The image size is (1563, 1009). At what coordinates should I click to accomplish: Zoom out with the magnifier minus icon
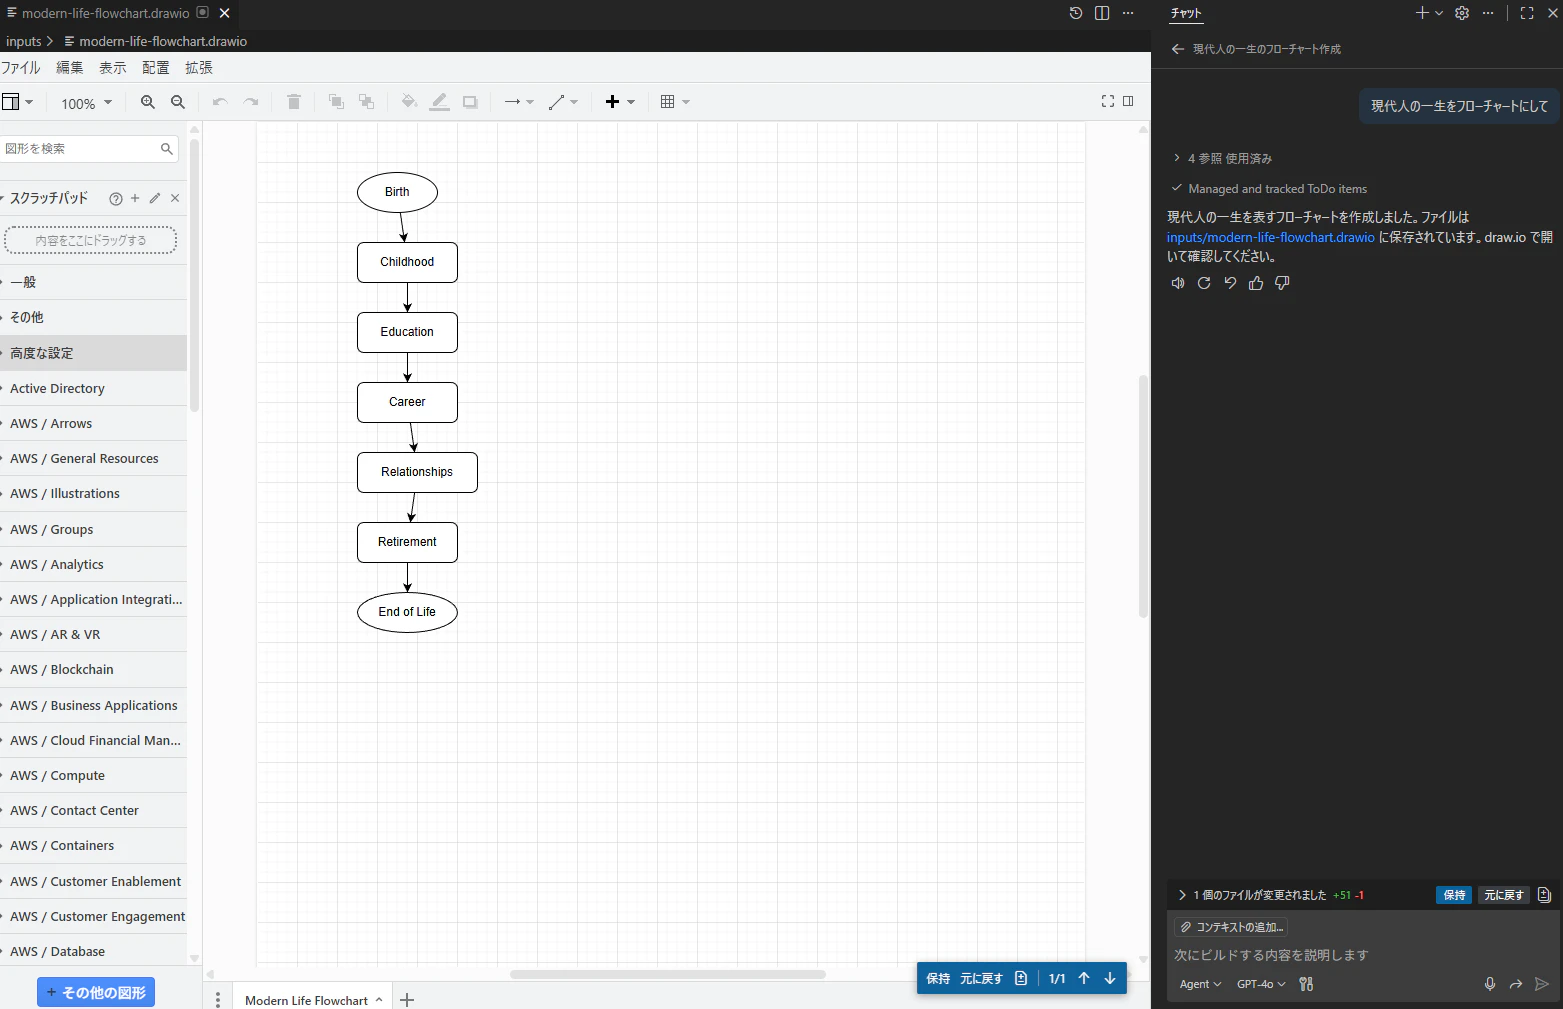pos(178,102)
